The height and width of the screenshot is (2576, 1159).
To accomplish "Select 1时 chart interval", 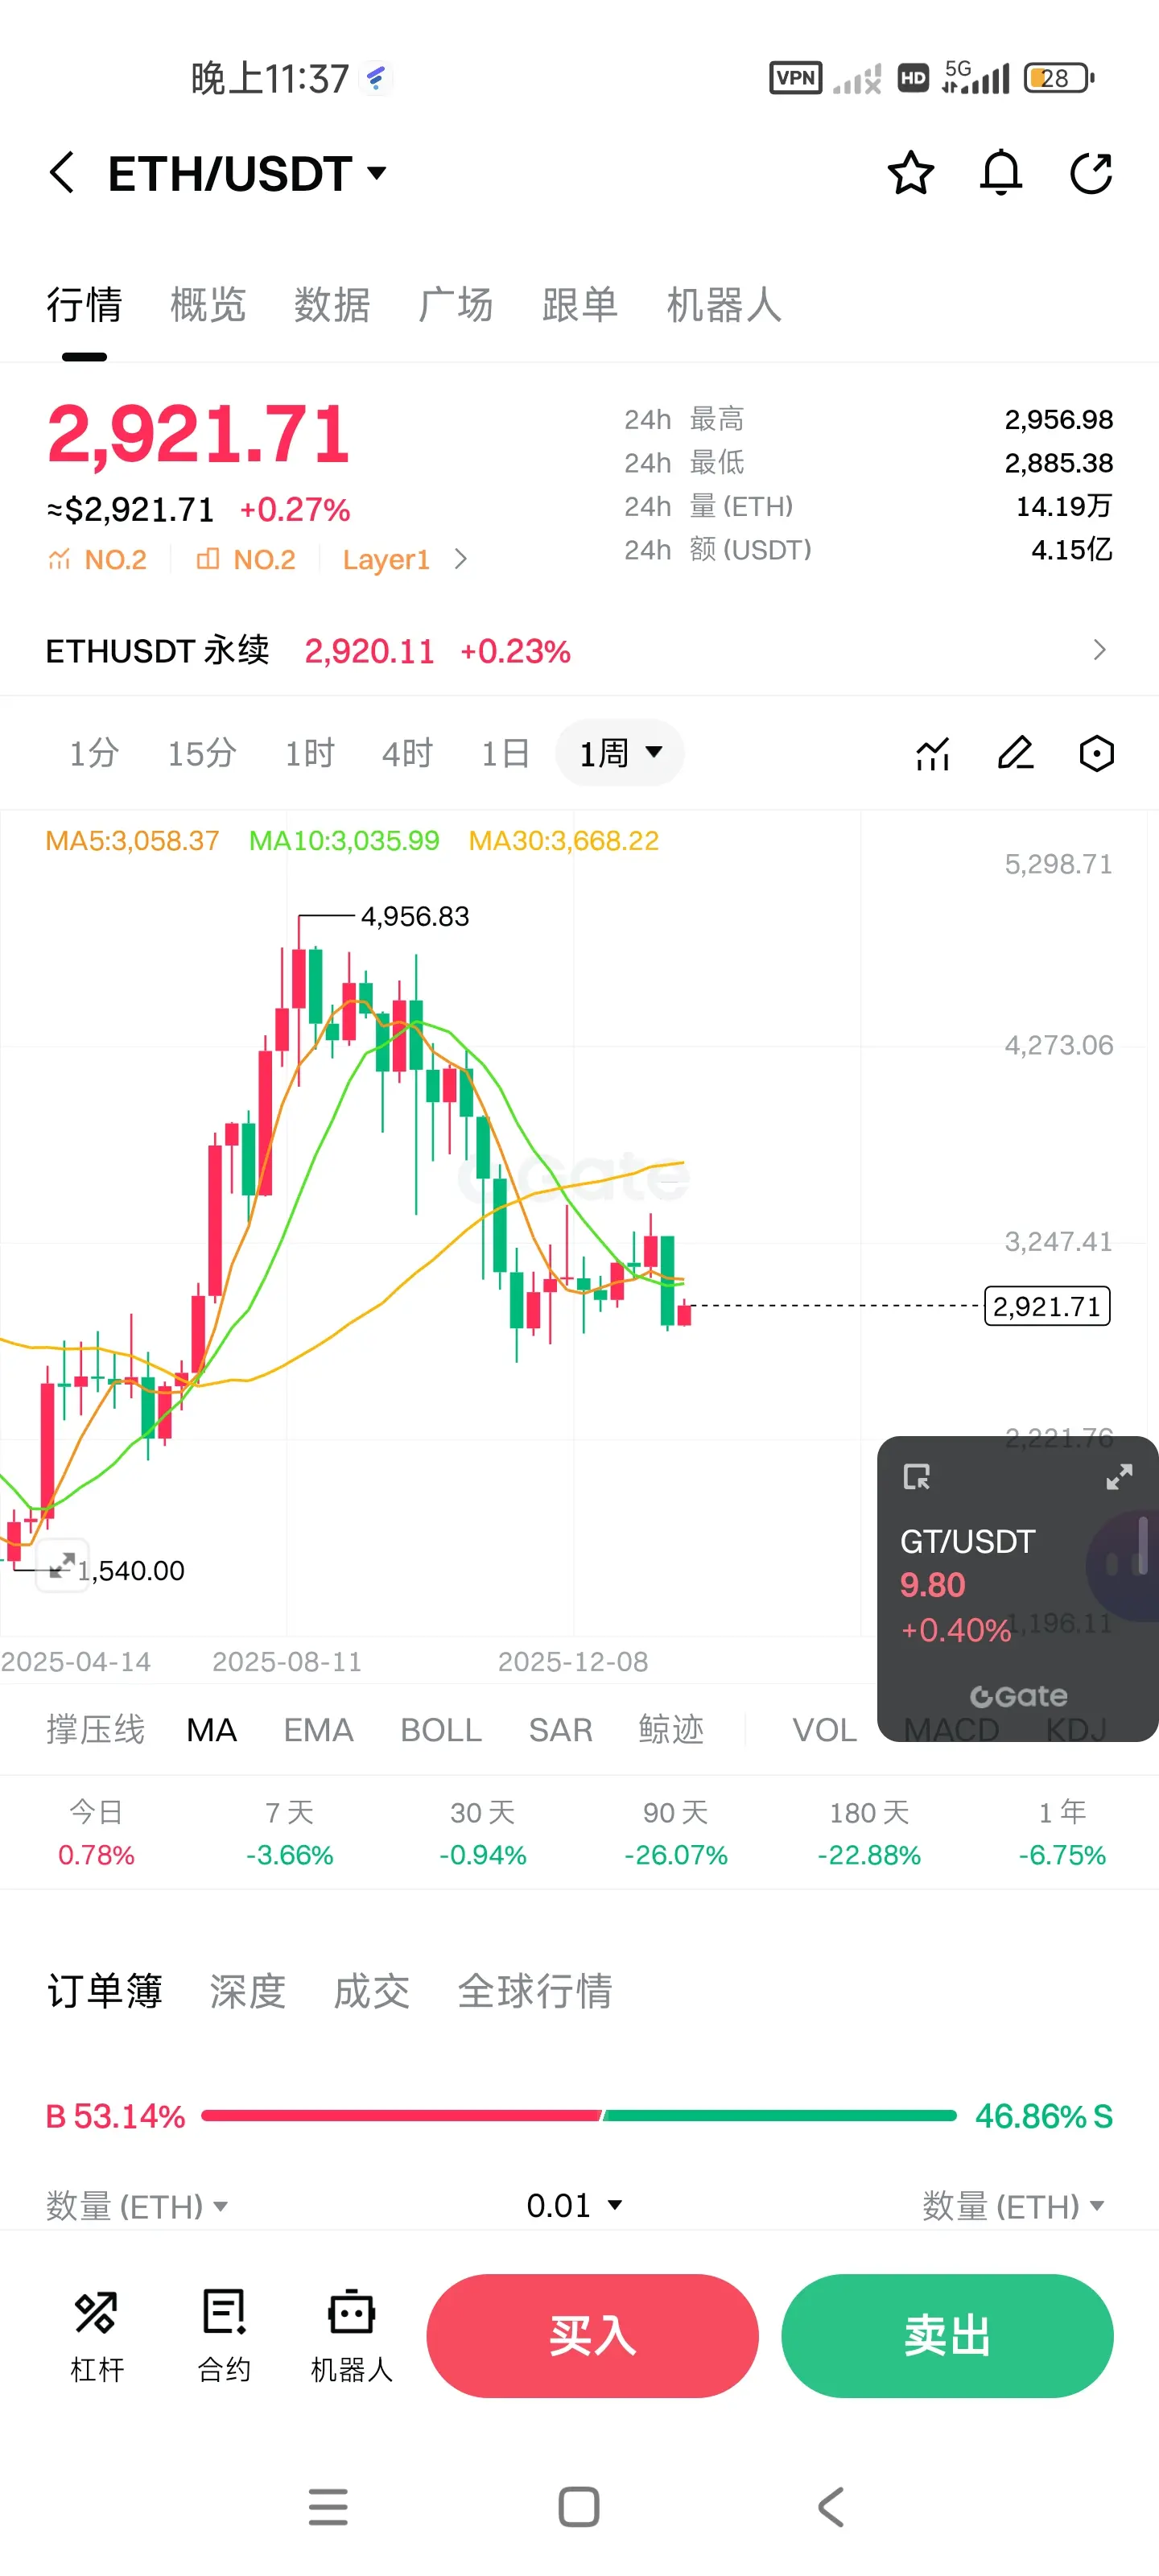I will (309, 753).
